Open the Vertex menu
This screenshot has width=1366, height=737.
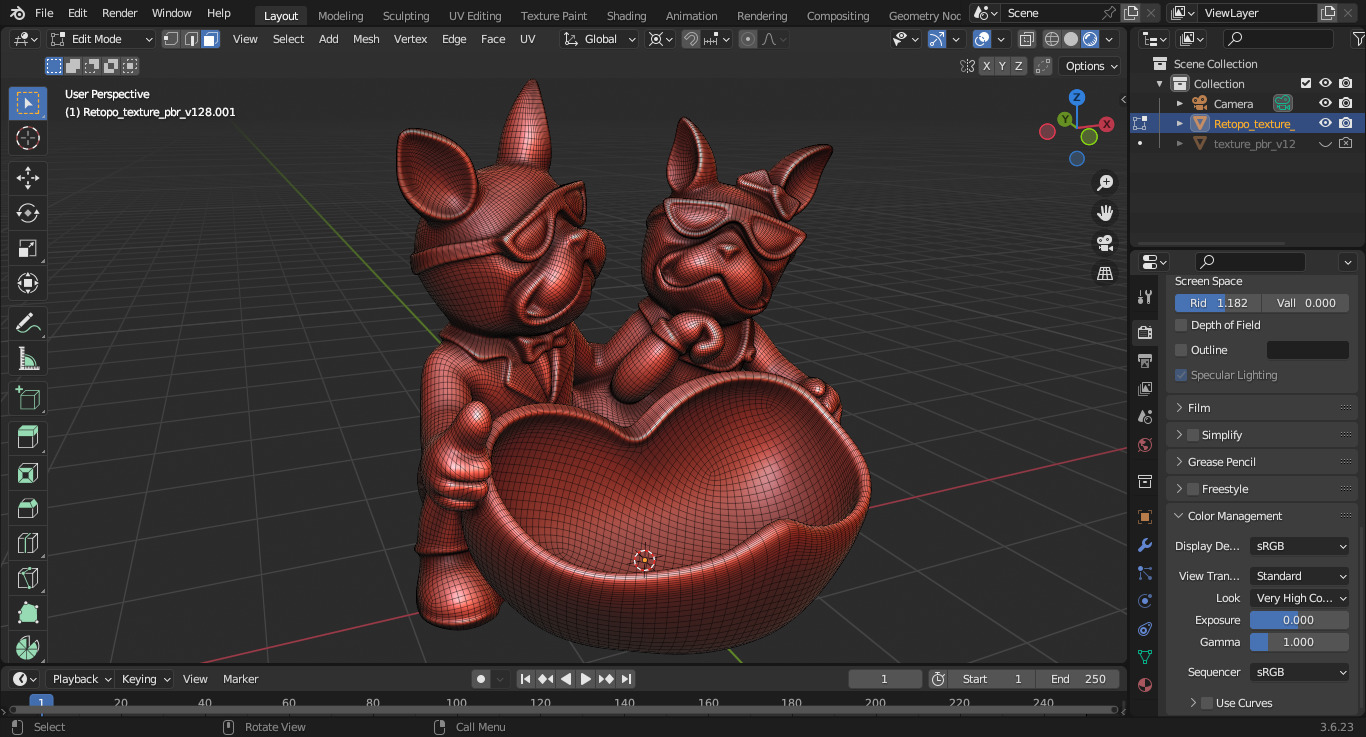click(410, 39)
